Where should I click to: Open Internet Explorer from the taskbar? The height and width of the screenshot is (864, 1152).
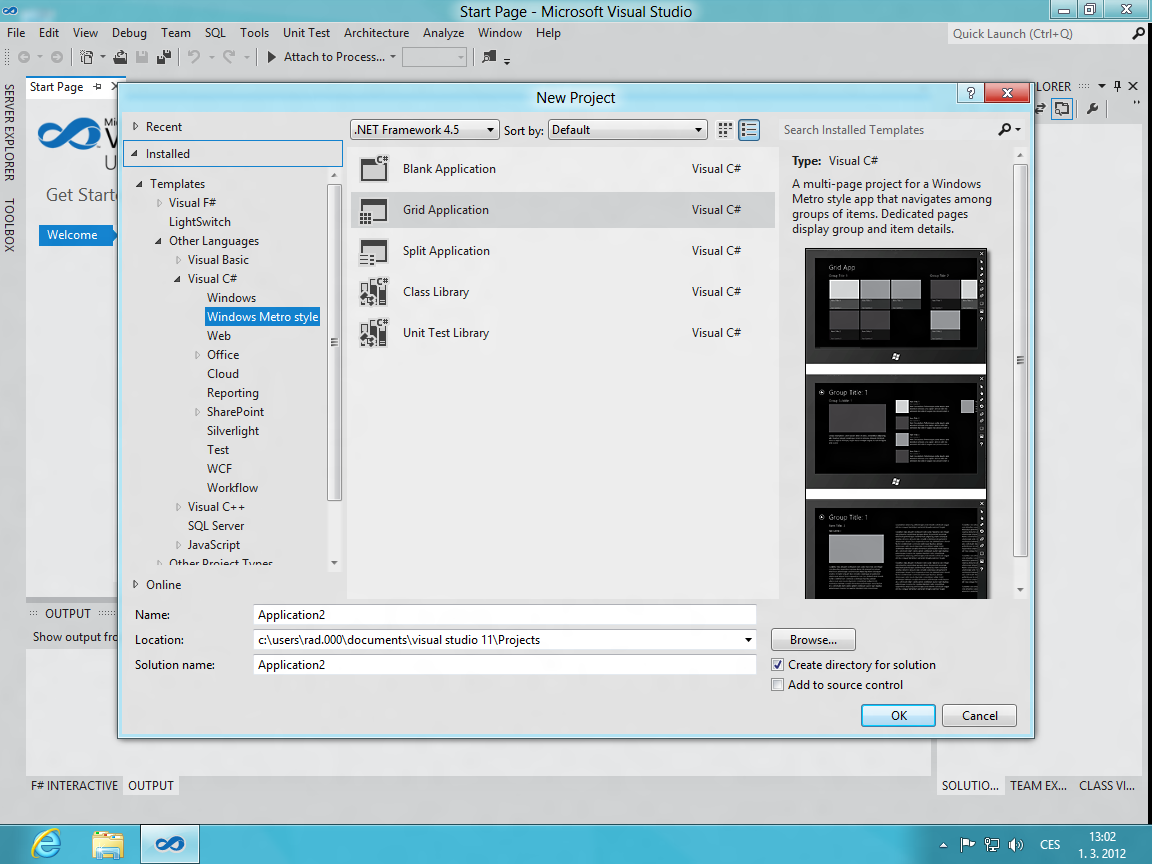pos(46,844)
